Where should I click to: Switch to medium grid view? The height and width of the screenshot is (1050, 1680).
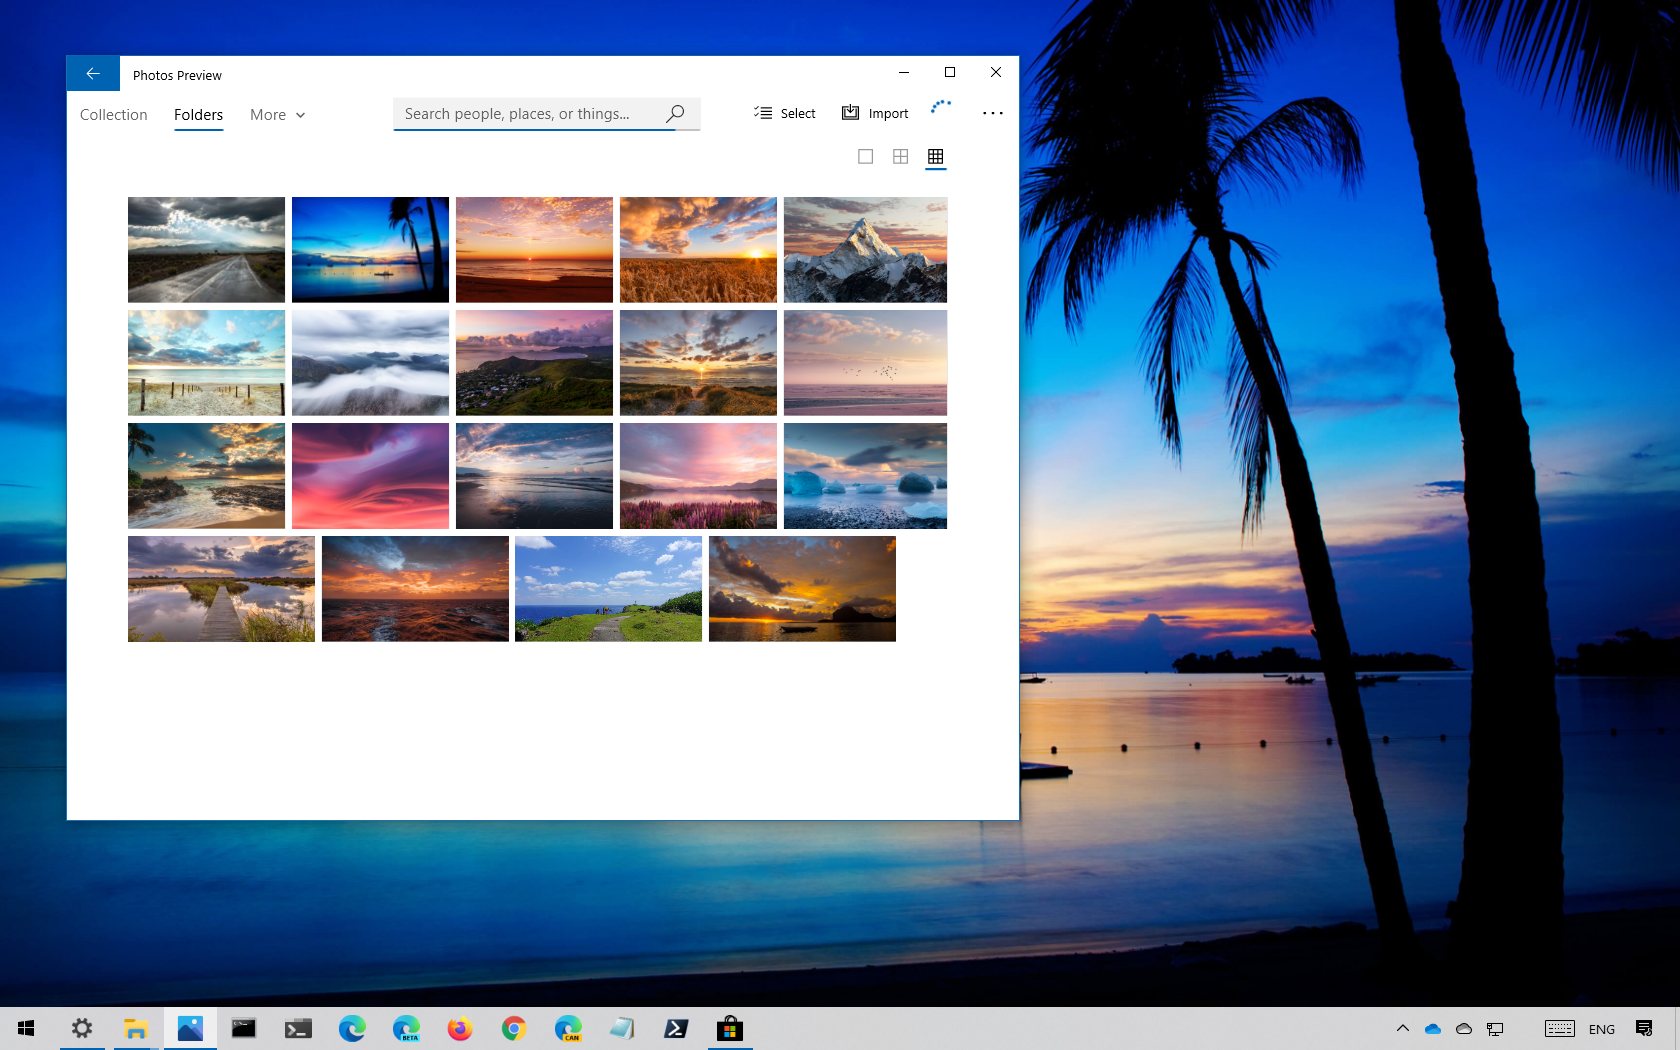click(x=900, y=156)
